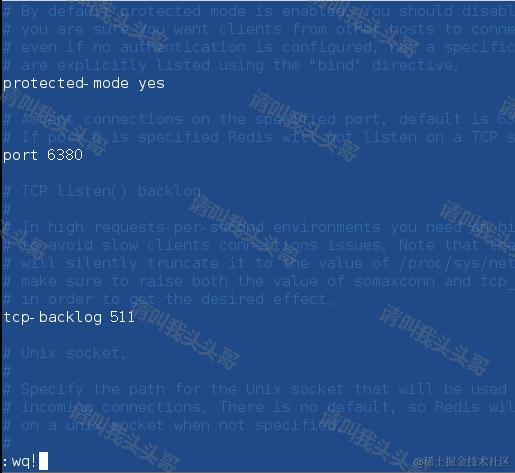
Task: Click the comment 'Accept connections on the specified port'
Action: click(259, 119)
